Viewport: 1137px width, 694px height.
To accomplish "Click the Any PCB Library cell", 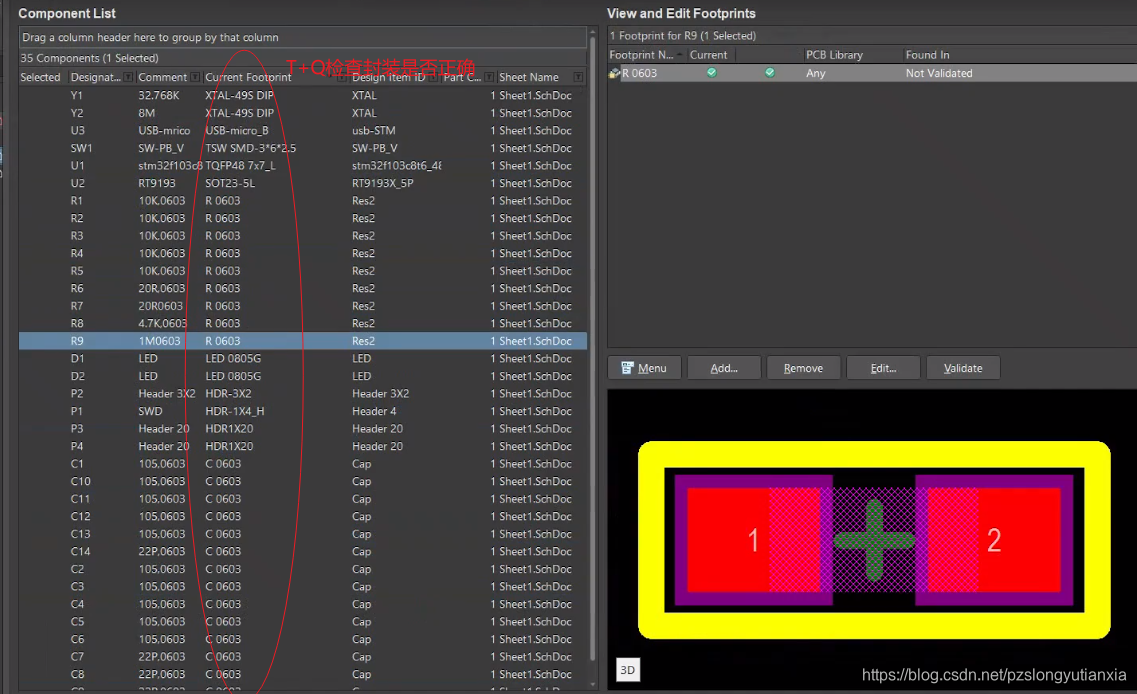I will [816, 73].
